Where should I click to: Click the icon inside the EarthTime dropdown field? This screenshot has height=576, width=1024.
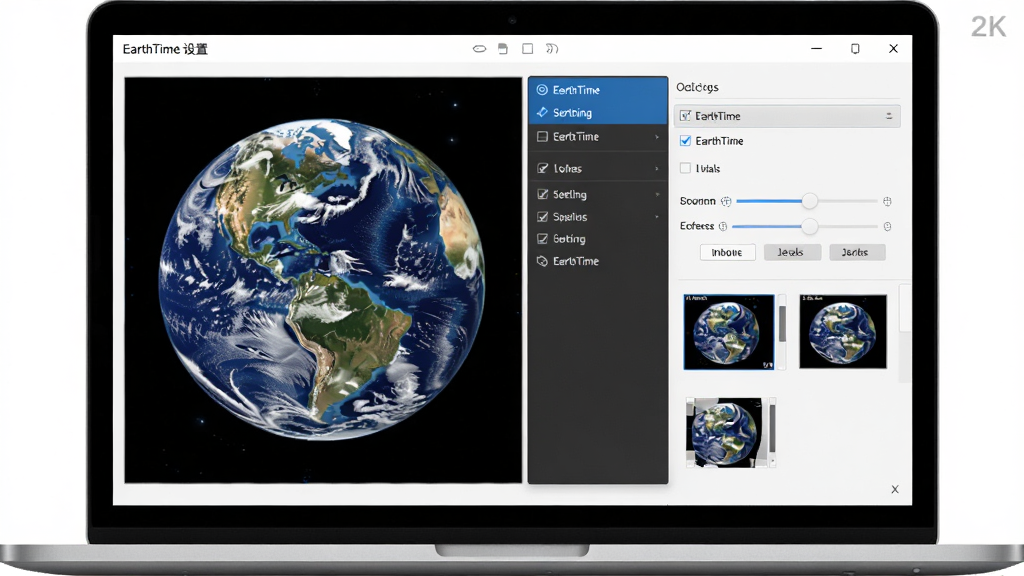(x=685, y=116)
